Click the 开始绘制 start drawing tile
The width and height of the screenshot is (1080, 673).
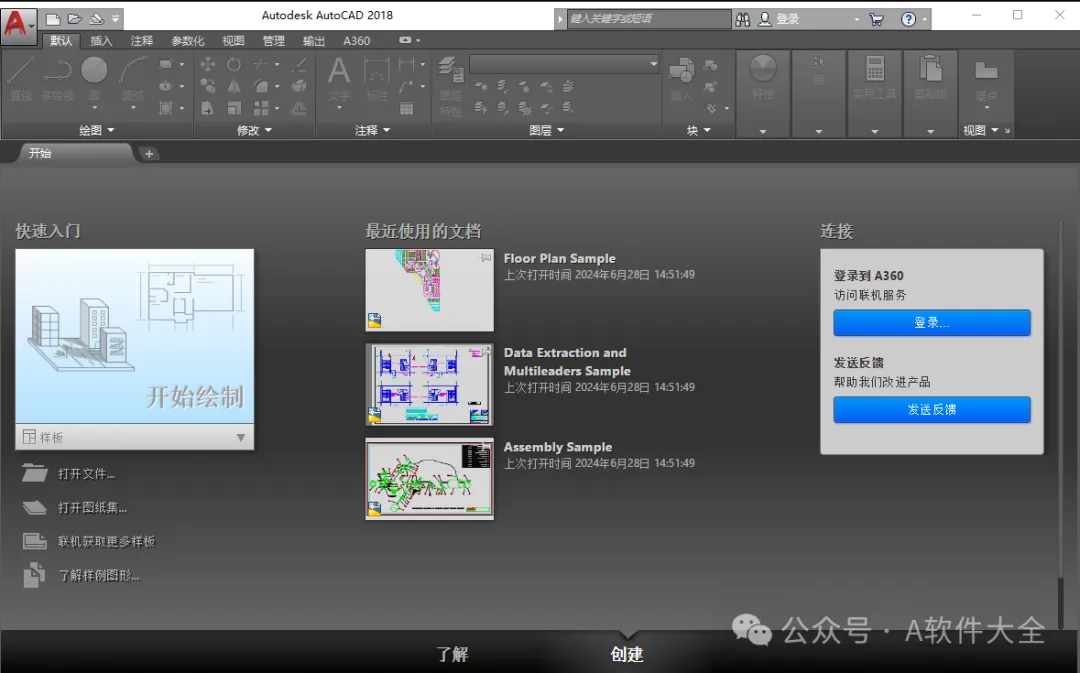(134, 336)
